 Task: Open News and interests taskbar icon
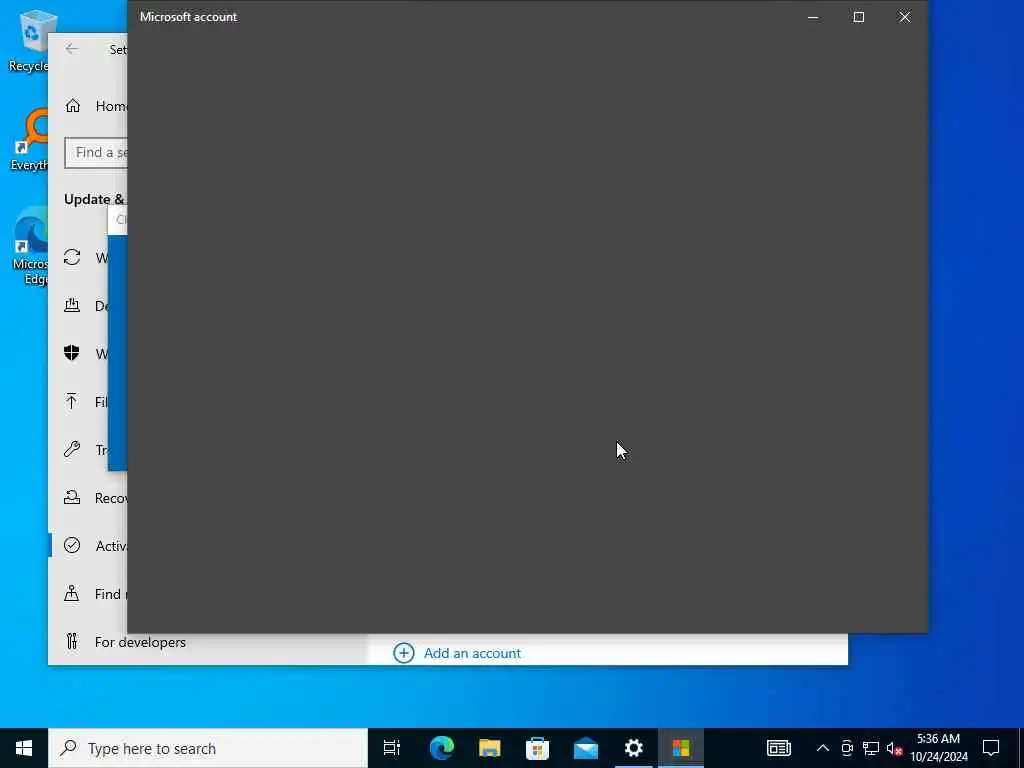tap(778, 748)
